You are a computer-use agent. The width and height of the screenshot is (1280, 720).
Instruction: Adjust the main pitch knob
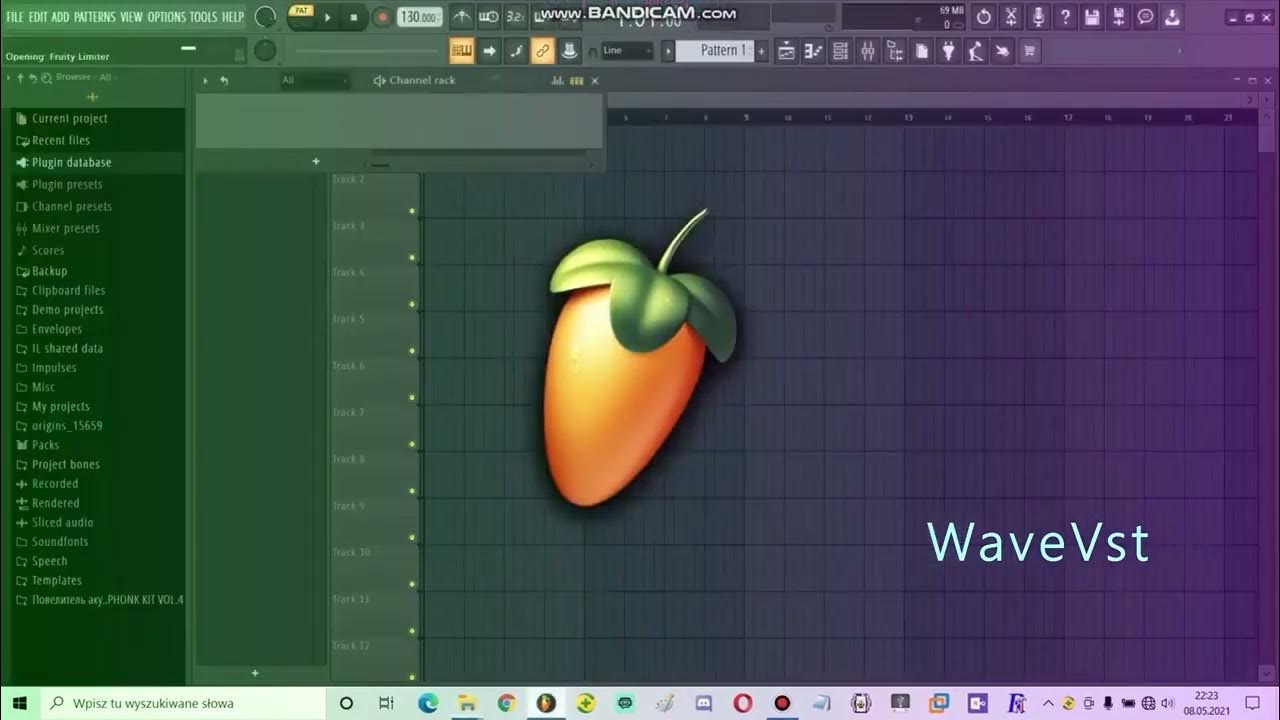[265, 50]
